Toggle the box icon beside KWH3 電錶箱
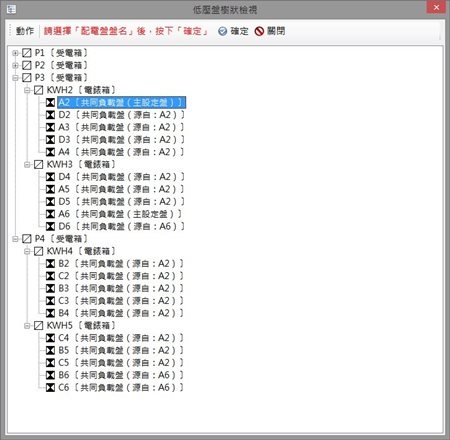The width and height of the screenshot is (450, 440). [39, 164]
